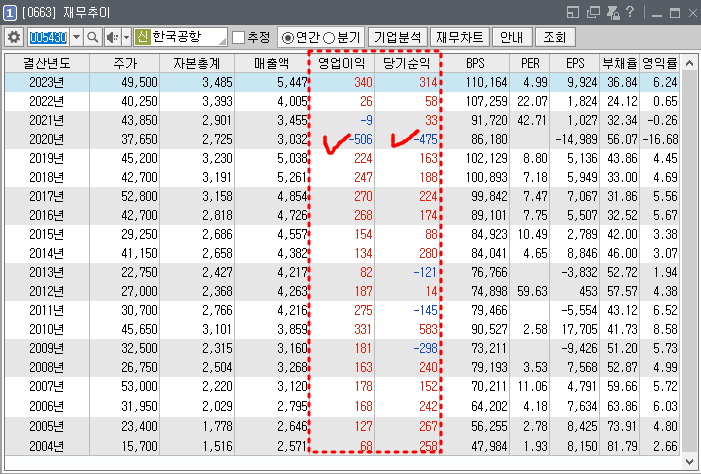Click the 영익률 column header
The image size is (701, 474).
pyautogui.click(x=660, y=63)
